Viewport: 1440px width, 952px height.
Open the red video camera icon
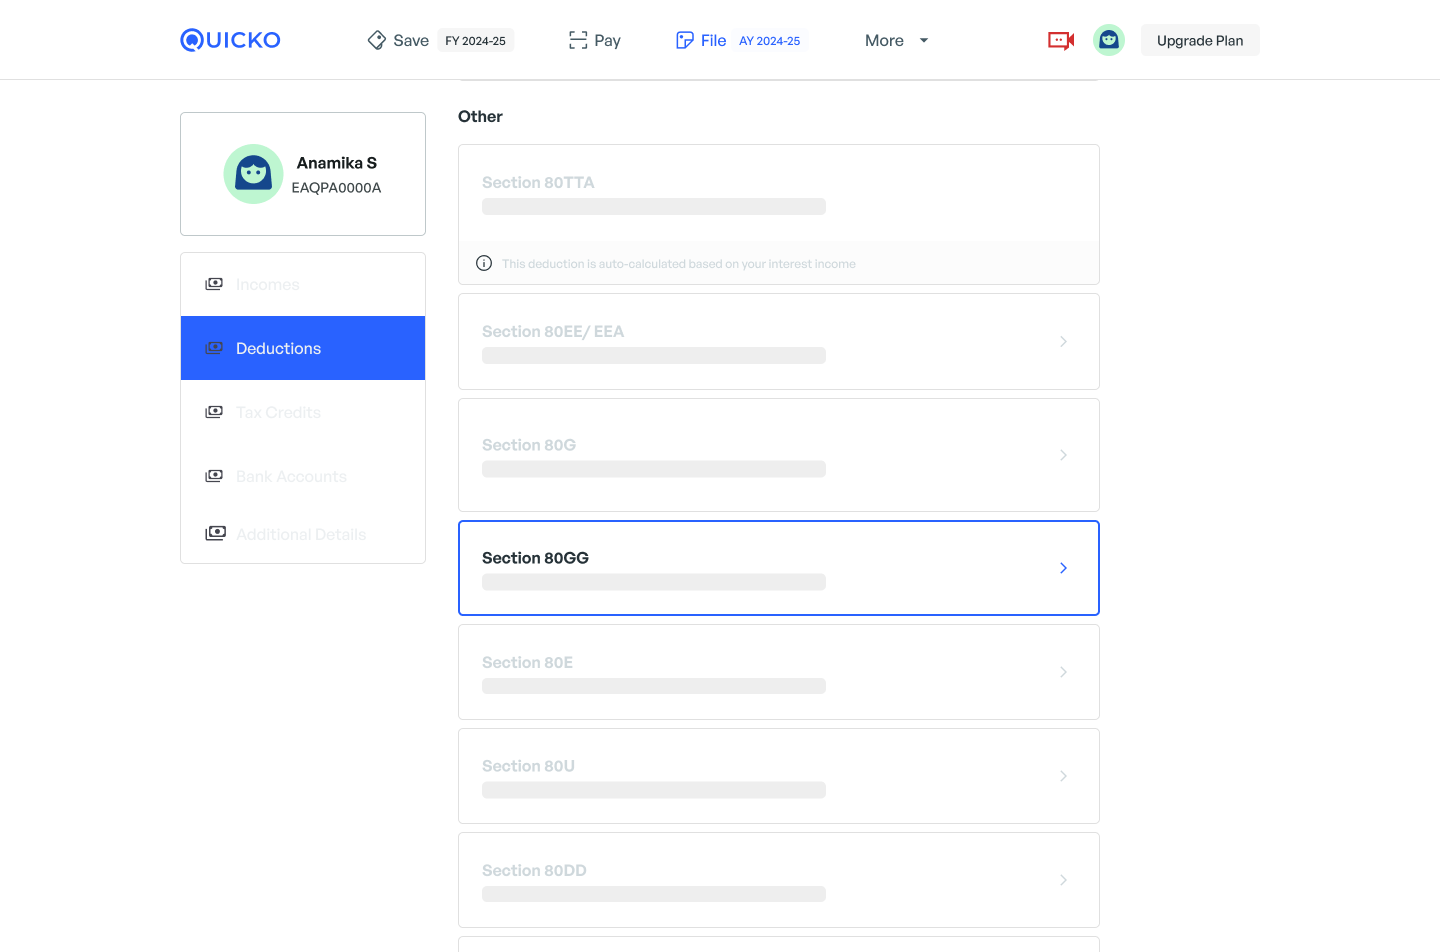[1061, 40]
